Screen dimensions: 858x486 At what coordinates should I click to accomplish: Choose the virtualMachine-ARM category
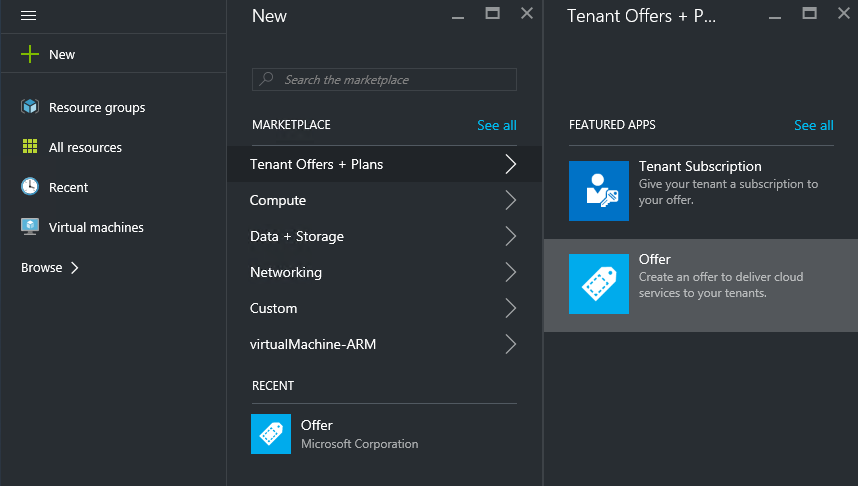tap(313, 344)
